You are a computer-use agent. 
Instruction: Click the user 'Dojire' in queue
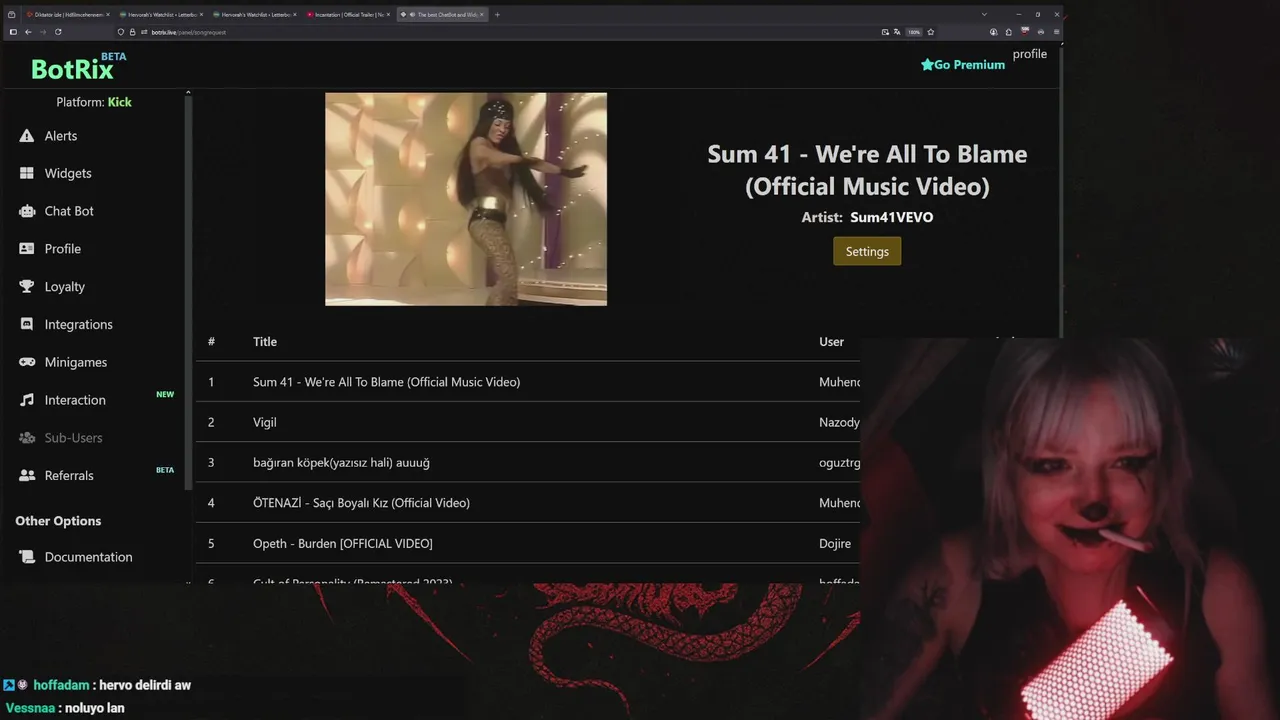tap(835, 544)
